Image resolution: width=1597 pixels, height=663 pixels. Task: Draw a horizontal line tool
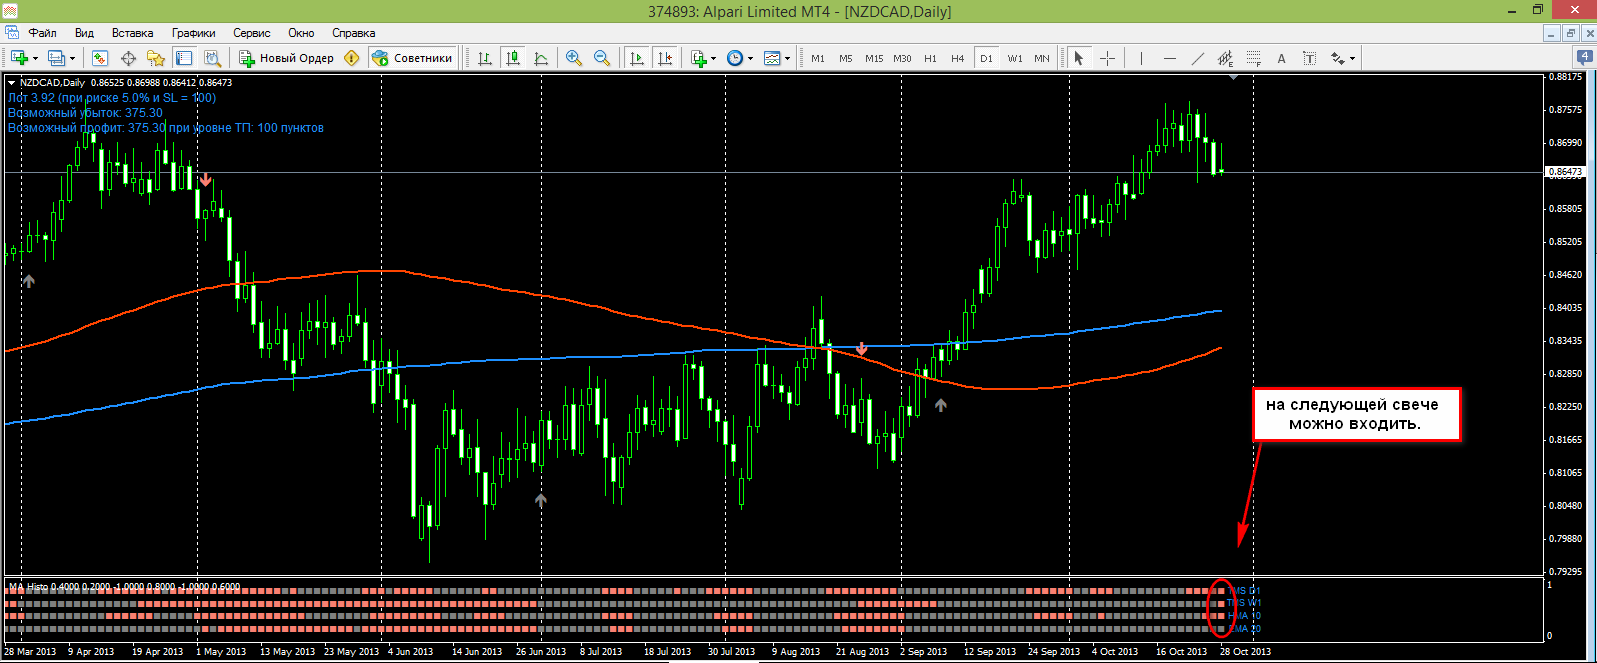pos(1169,58)
